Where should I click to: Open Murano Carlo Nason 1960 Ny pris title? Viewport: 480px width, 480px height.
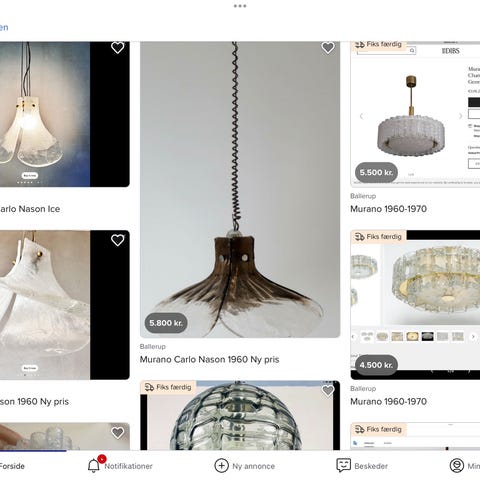pos(209,359)
